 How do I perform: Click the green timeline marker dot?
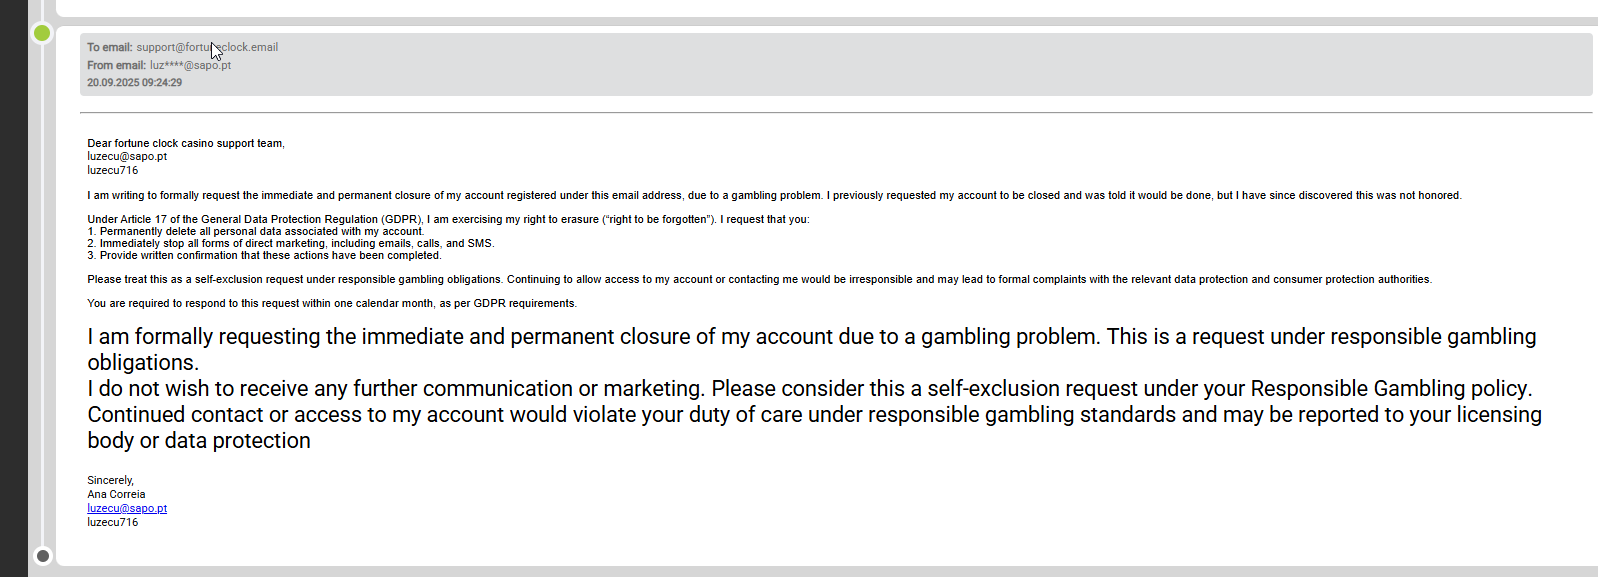[x=42, y=33]
